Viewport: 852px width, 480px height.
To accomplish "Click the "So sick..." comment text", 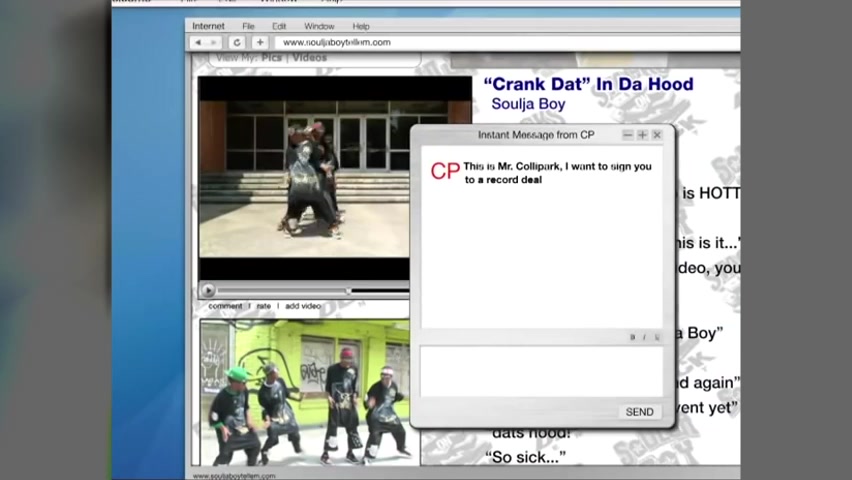I will point(525,457).
